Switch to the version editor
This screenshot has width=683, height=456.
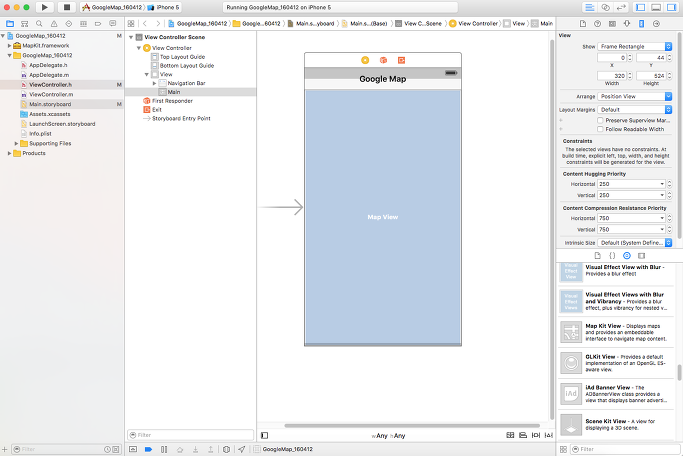pos(620,7)
